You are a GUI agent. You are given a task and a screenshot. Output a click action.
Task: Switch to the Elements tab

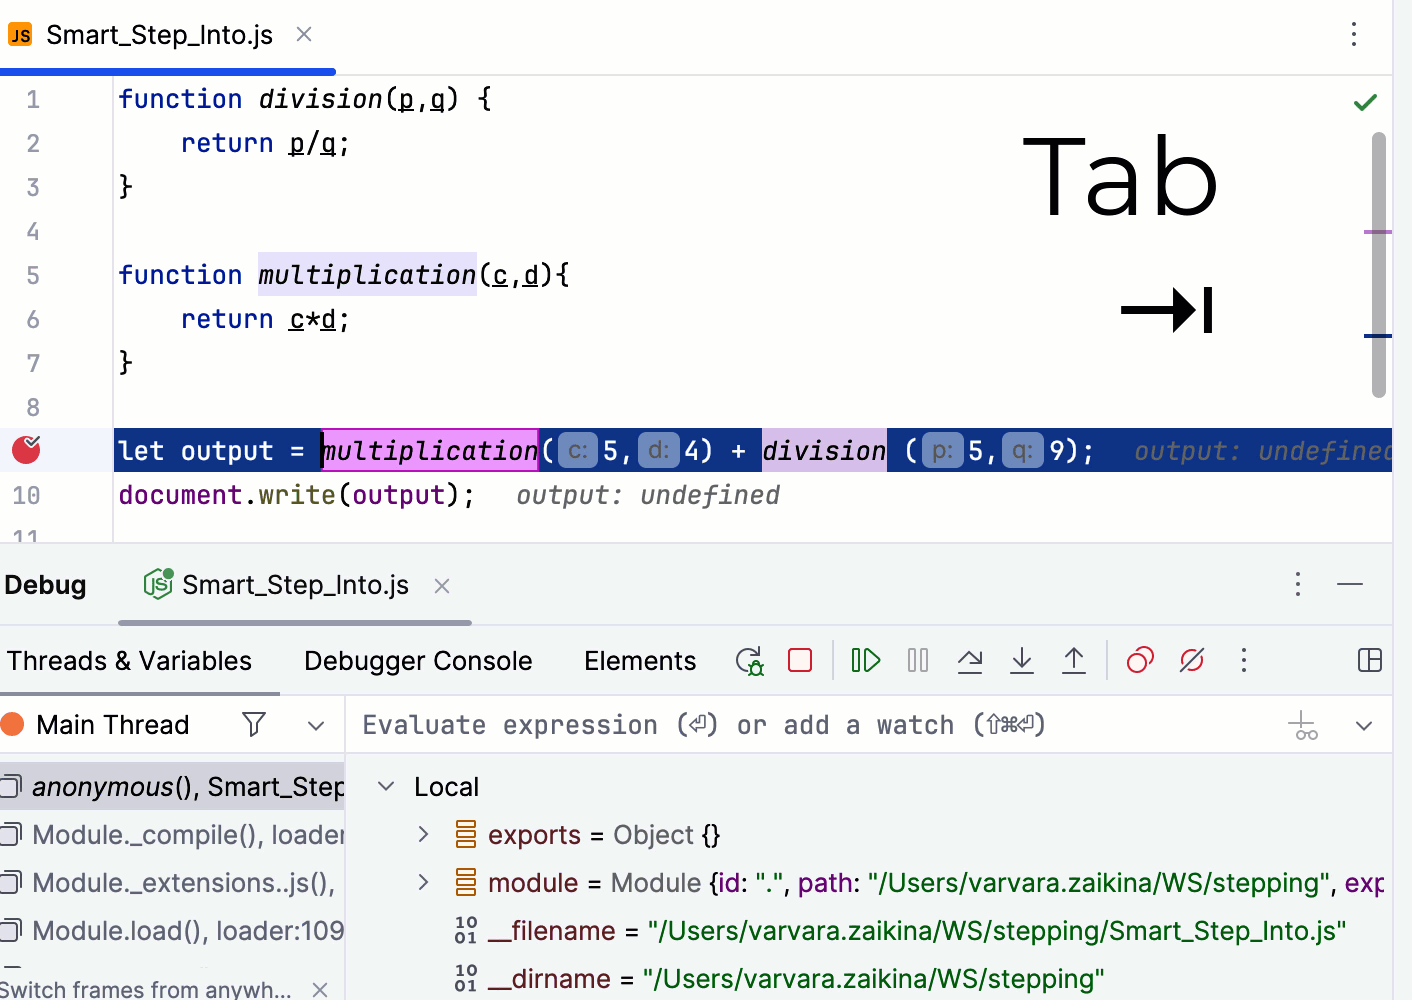pyautogui.click(x=639, y=660)
